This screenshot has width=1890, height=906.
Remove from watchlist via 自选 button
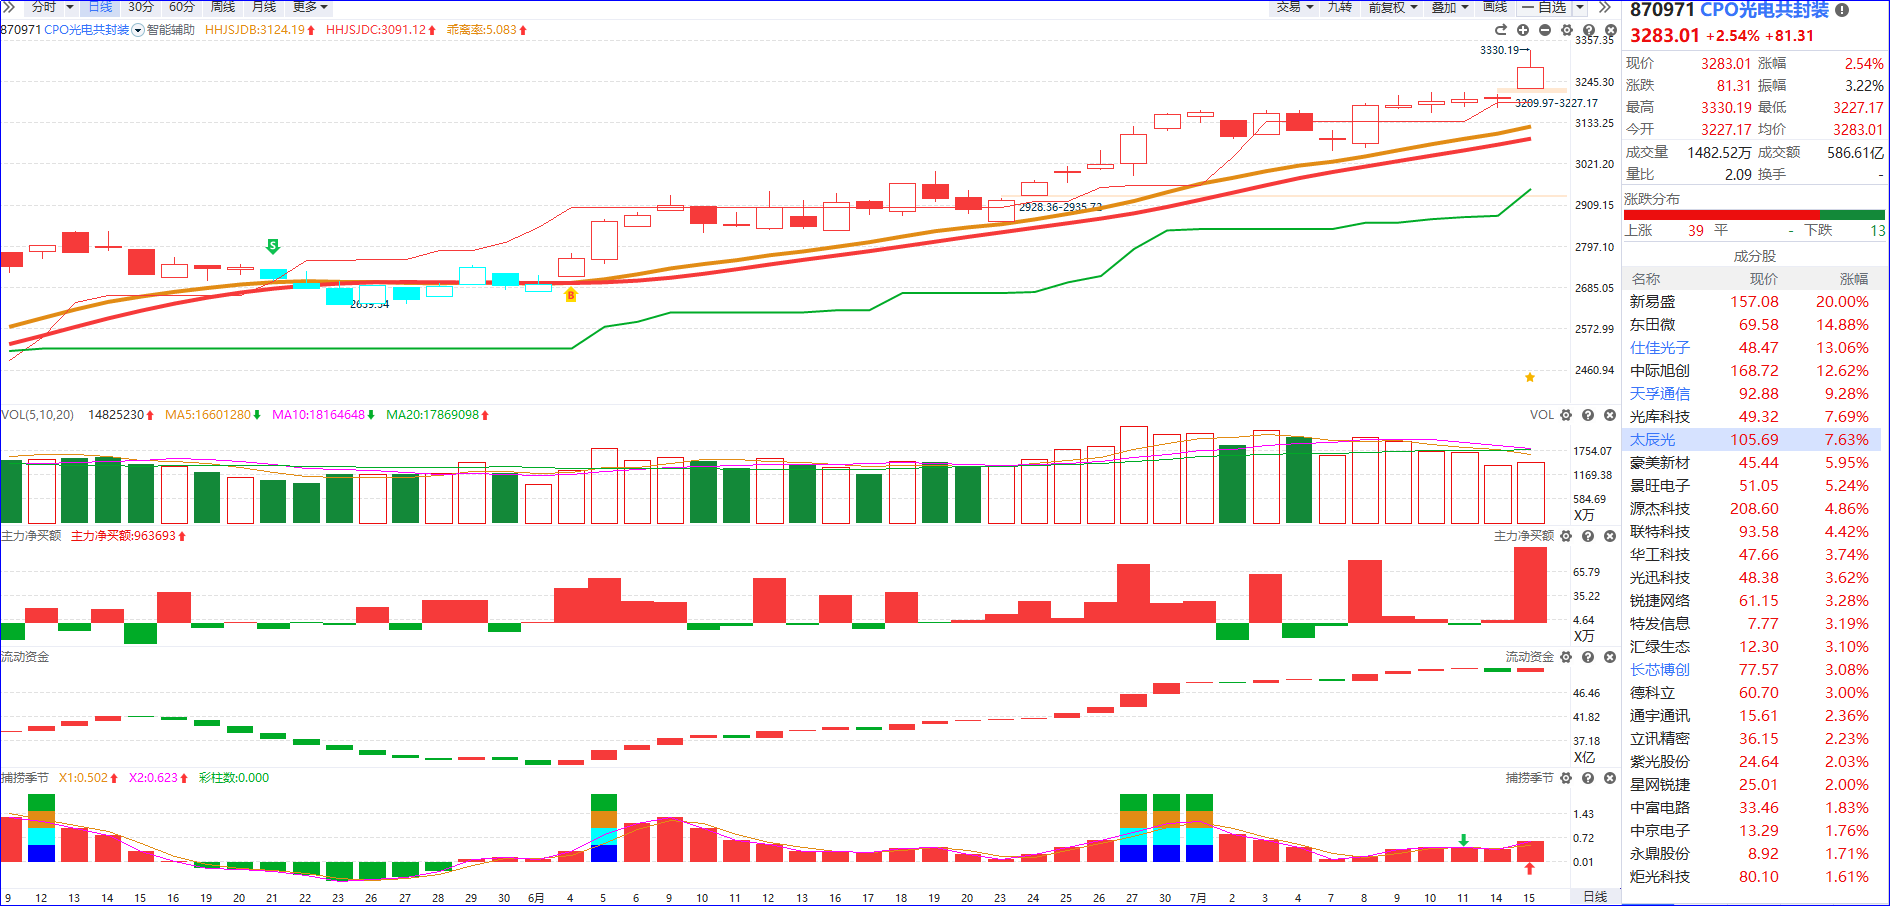pyautogui.click(x=1544, y=7)
